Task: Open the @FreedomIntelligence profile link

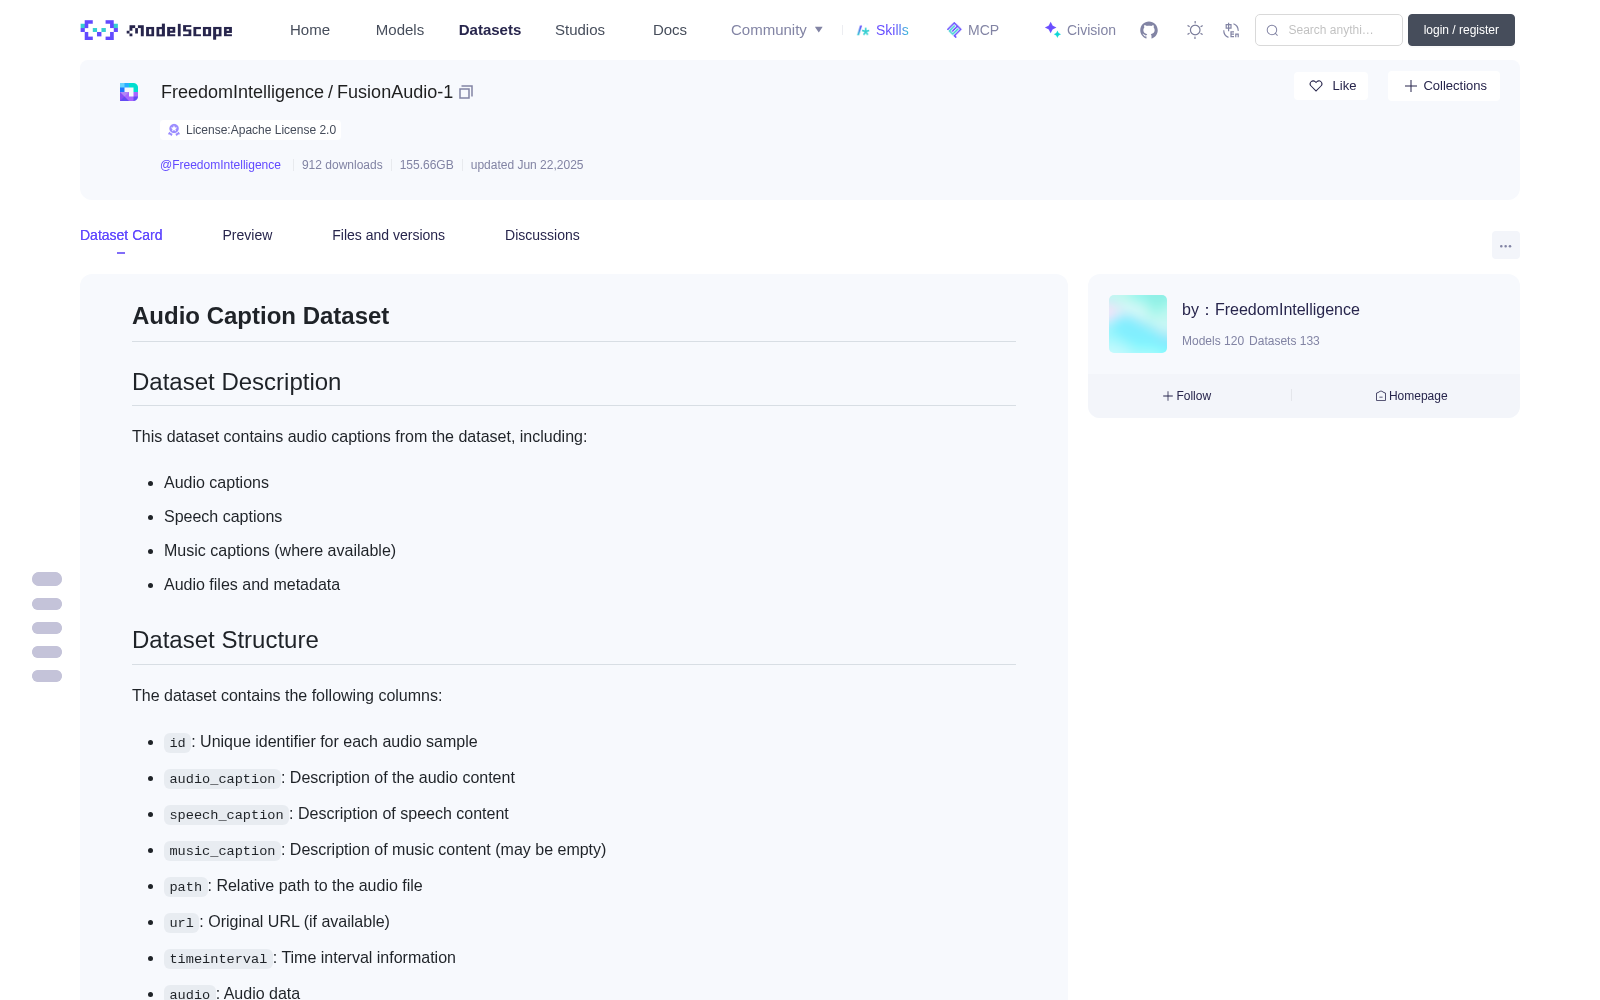Action: click(220, 165)
